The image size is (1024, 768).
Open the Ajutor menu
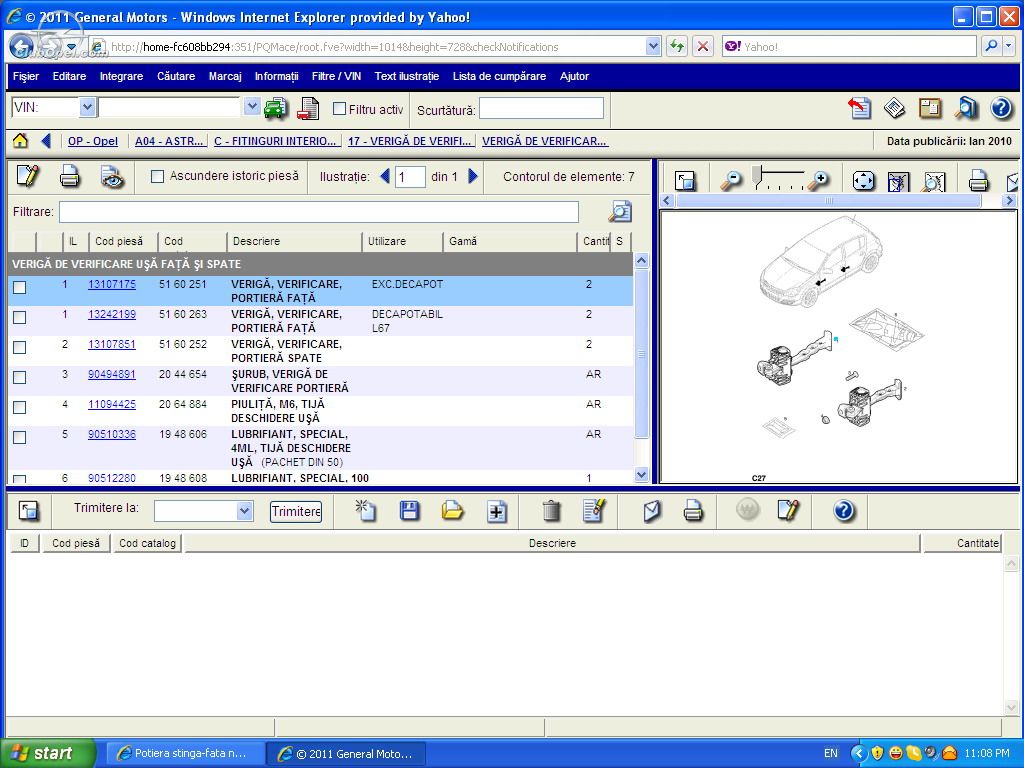574,76
